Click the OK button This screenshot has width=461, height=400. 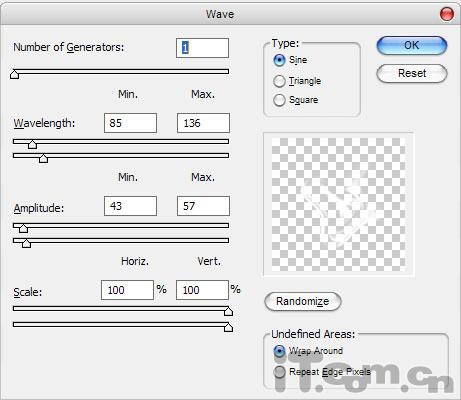click(412, 45)
